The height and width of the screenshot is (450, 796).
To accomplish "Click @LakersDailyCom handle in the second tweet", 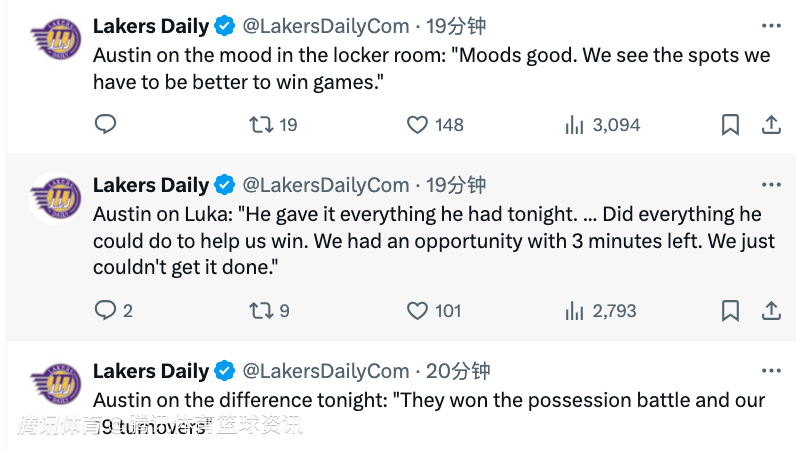I will [x=327, y=185].
